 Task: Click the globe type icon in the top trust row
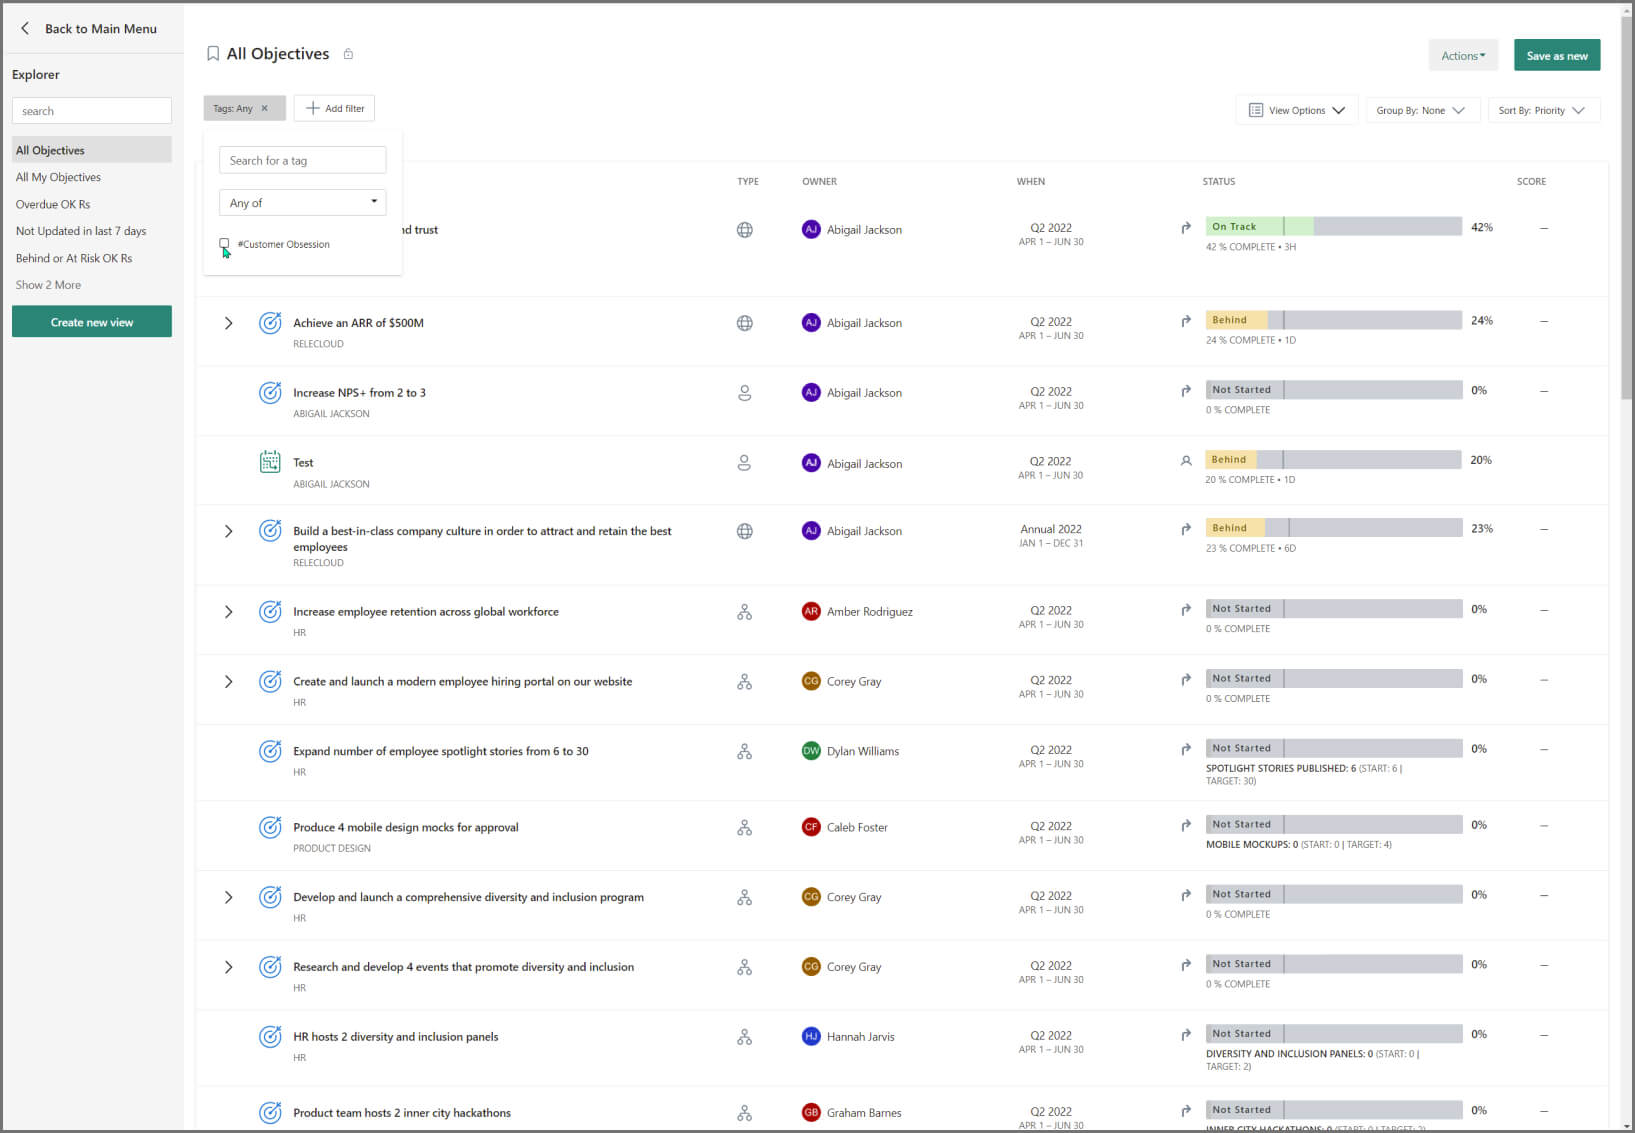pyautogui.click(x=745, y=230)
